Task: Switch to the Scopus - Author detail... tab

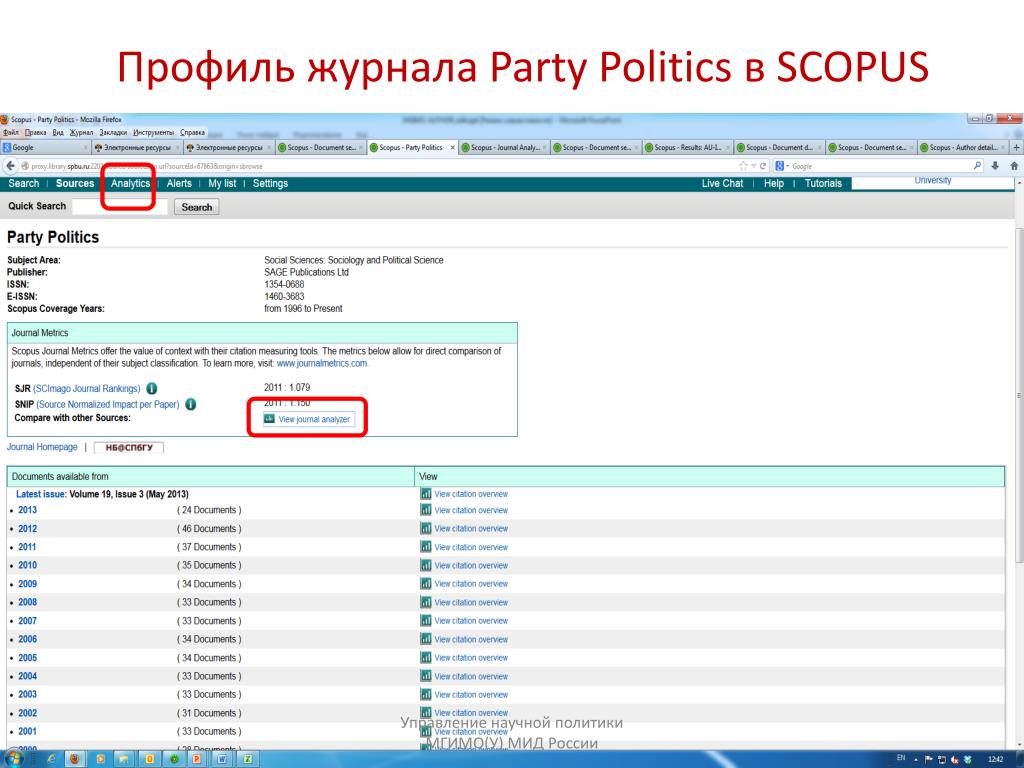Action: pos(963,148)
